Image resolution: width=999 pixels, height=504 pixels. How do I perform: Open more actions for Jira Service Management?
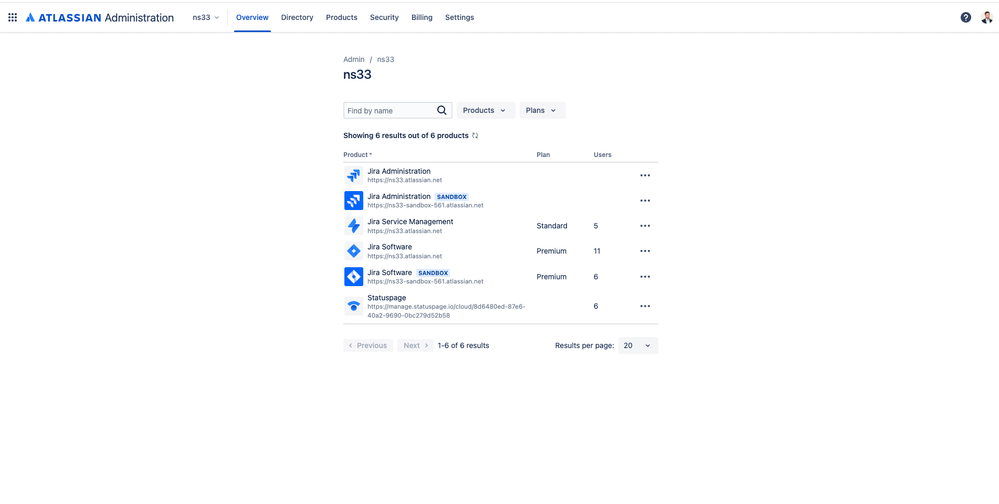pyautogui.click(x=645, y=226)
